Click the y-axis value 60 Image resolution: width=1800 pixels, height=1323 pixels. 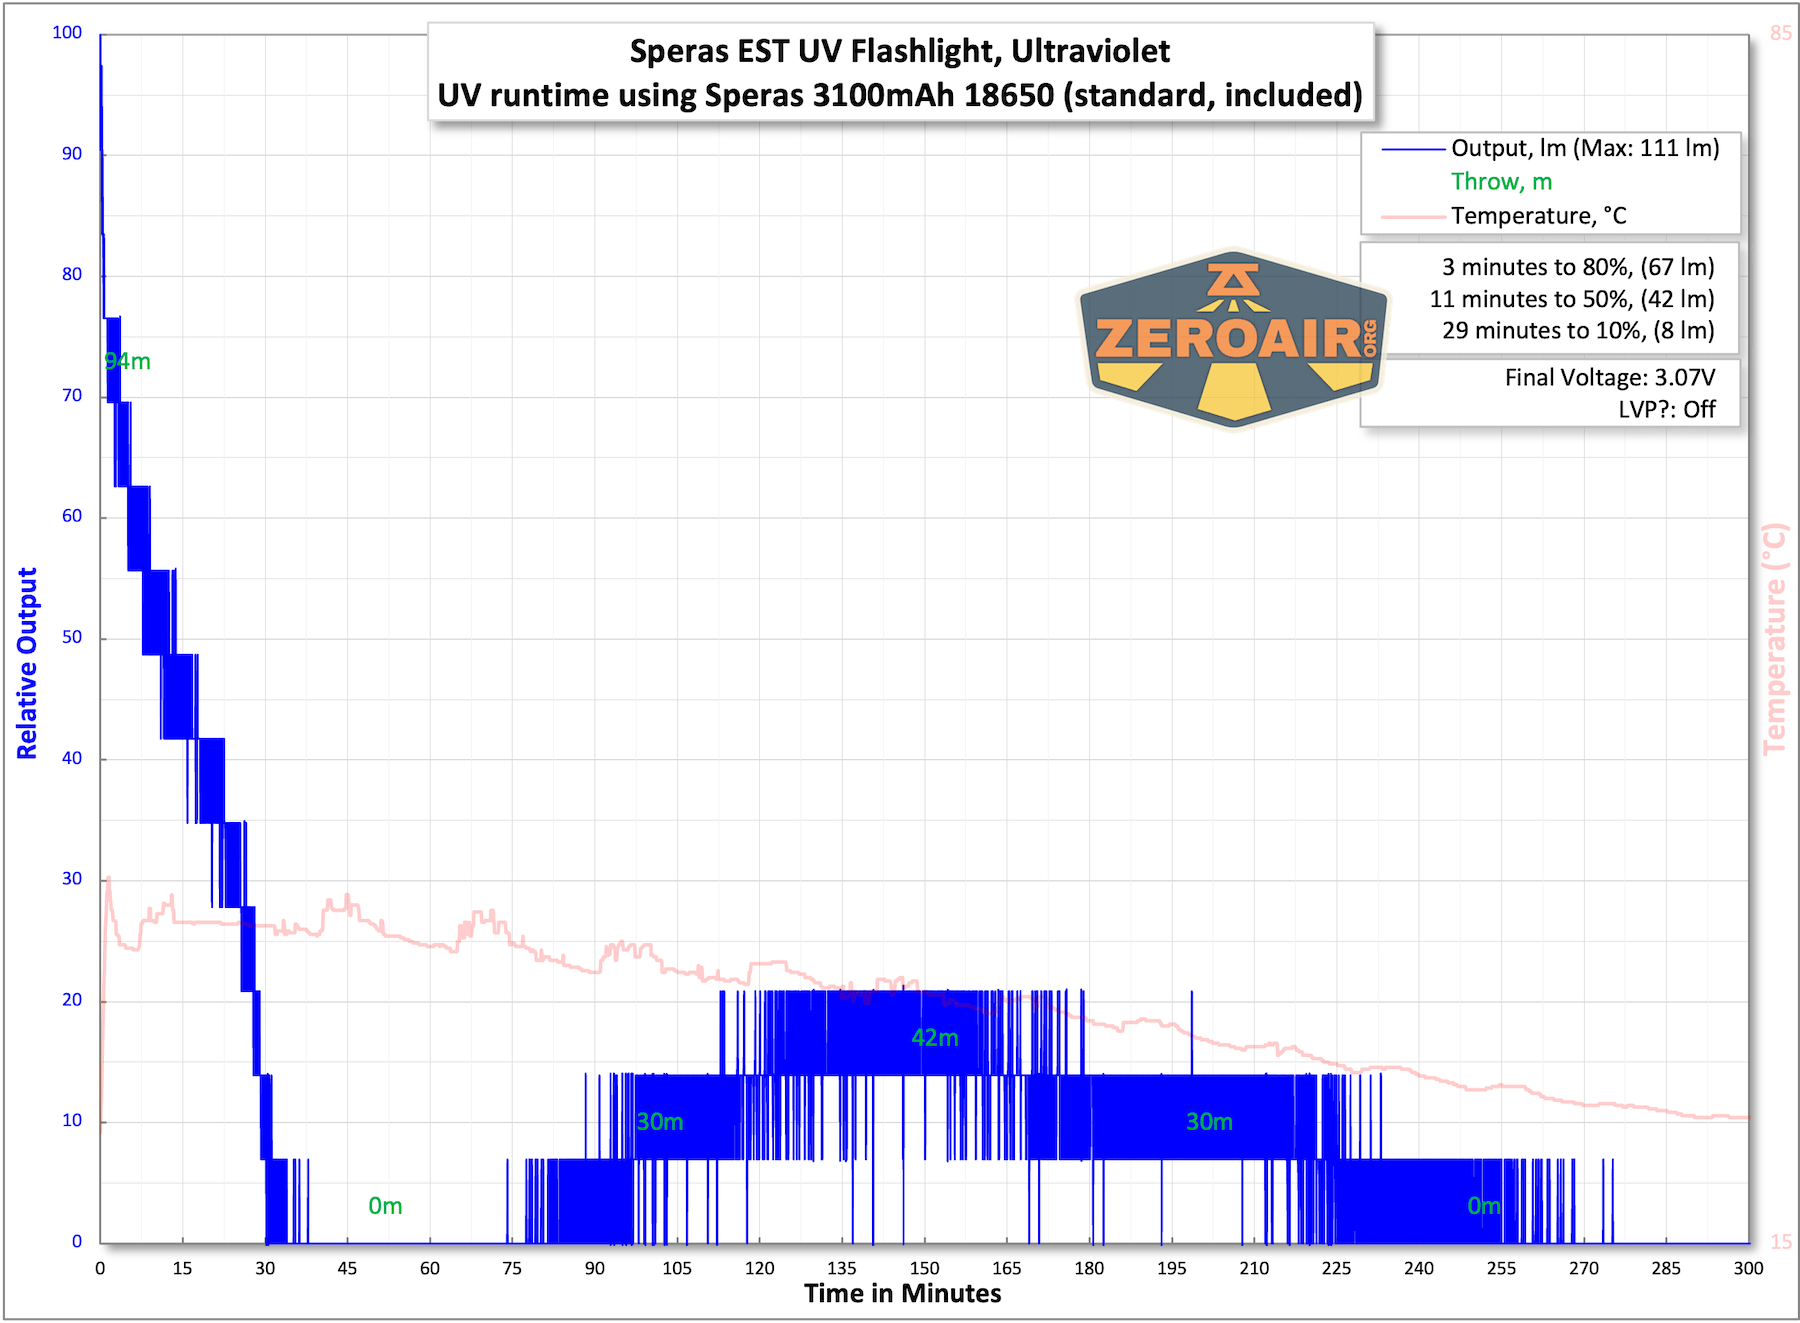point(72,516)
